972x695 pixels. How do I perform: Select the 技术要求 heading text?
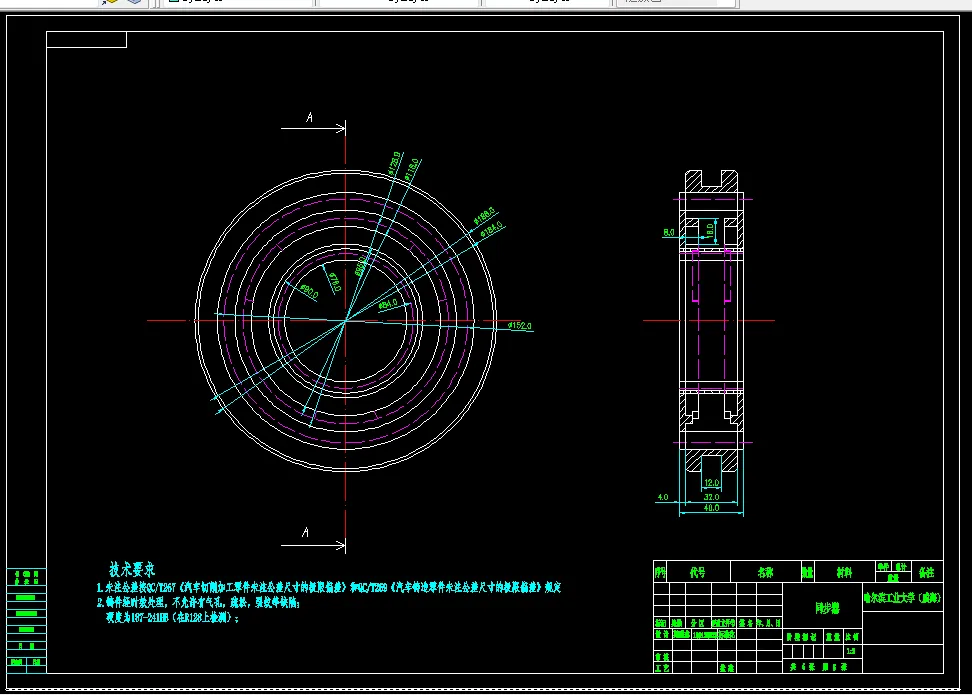pos(132,569)
